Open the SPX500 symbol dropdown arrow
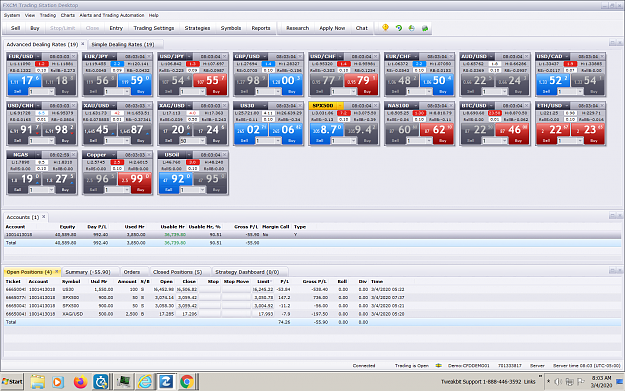625x391 pixels. [340, 106]
